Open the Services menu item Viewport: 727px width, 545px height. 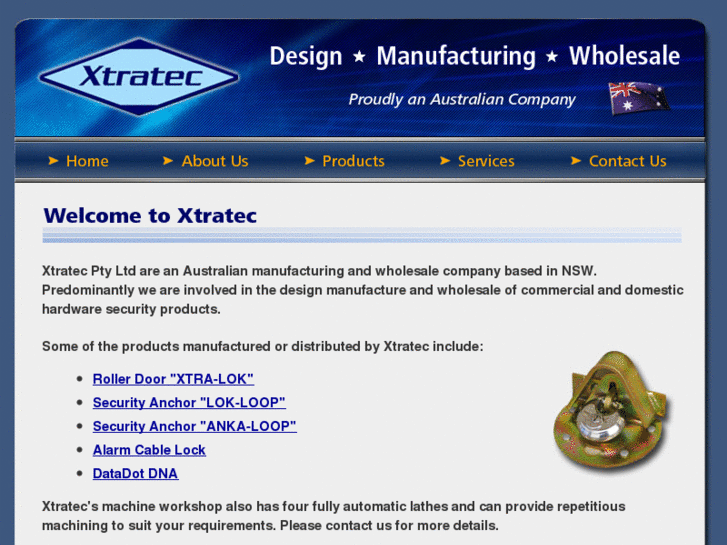(x=486, y=161)
